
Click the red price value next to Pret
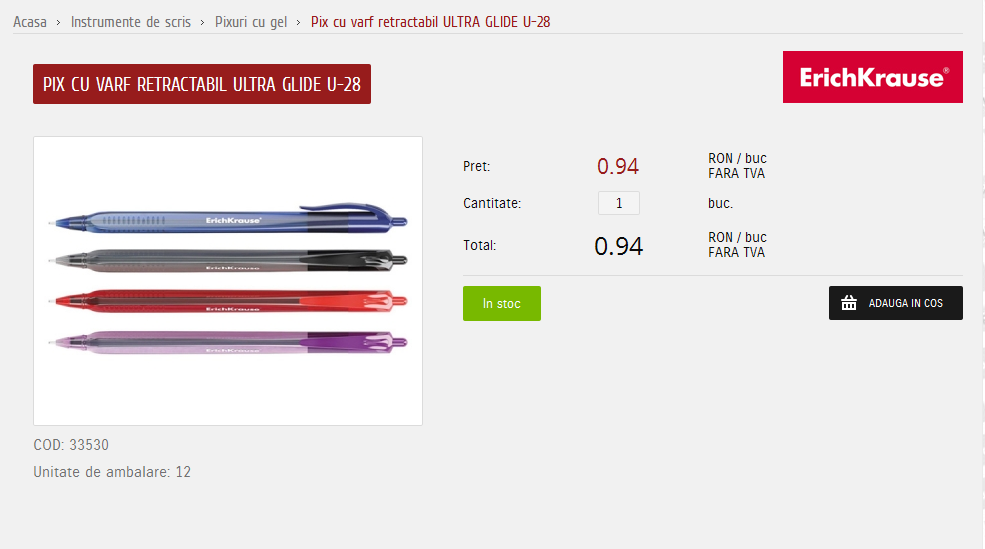pyautogui.click(x=618, y=166)
